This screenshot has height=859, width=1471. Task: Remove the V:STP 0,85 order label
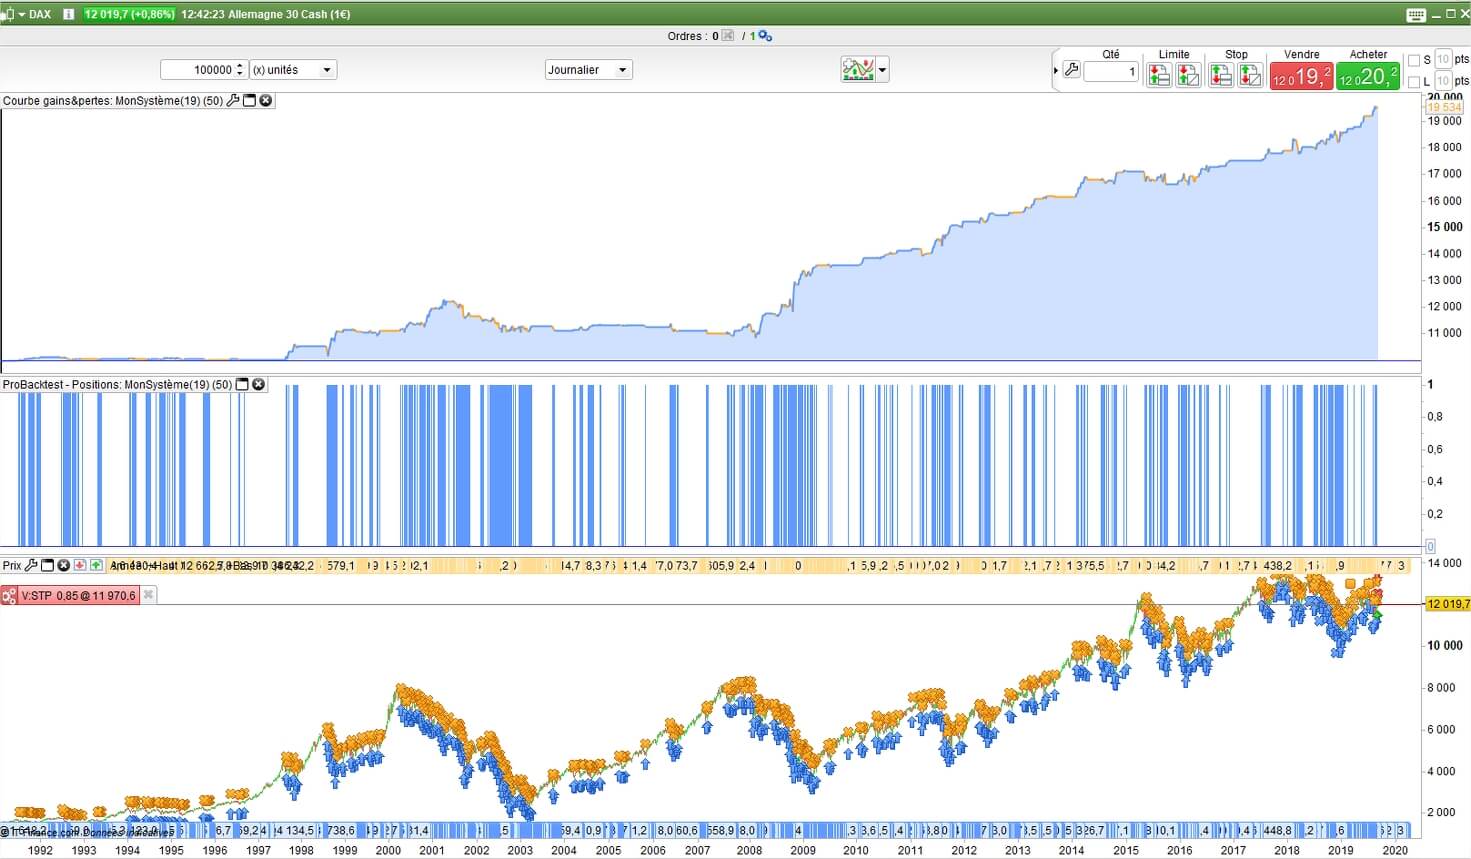coord(148,595)
